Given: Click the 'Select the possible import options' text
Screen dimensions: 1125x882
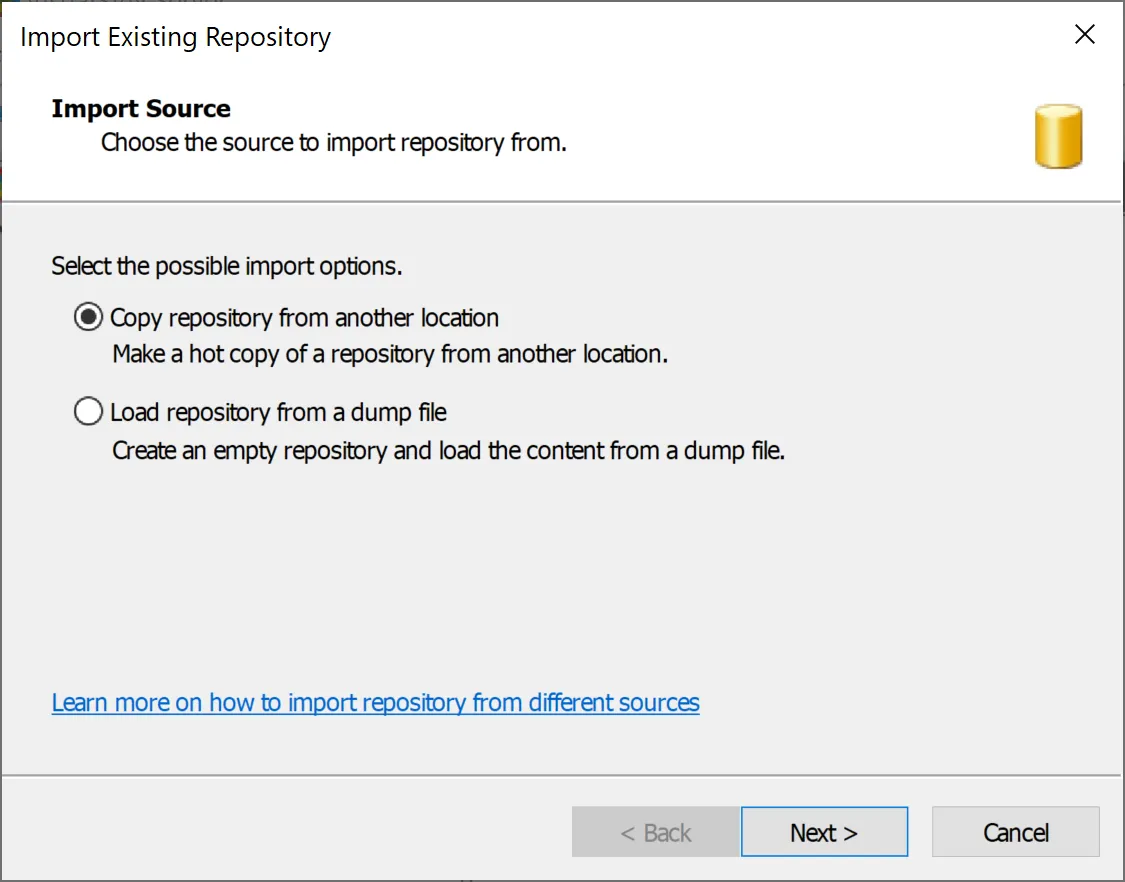Looking at the screenshot, I should (227, 267).
